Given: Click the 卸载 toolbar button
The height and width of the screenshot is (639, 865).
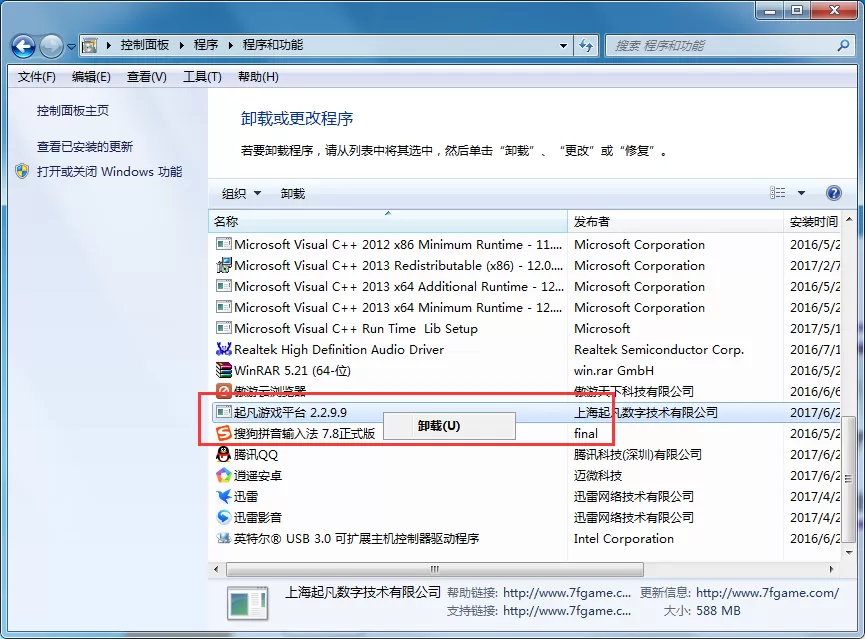Looking at the screenshot, I should click(x=292, y=194).
